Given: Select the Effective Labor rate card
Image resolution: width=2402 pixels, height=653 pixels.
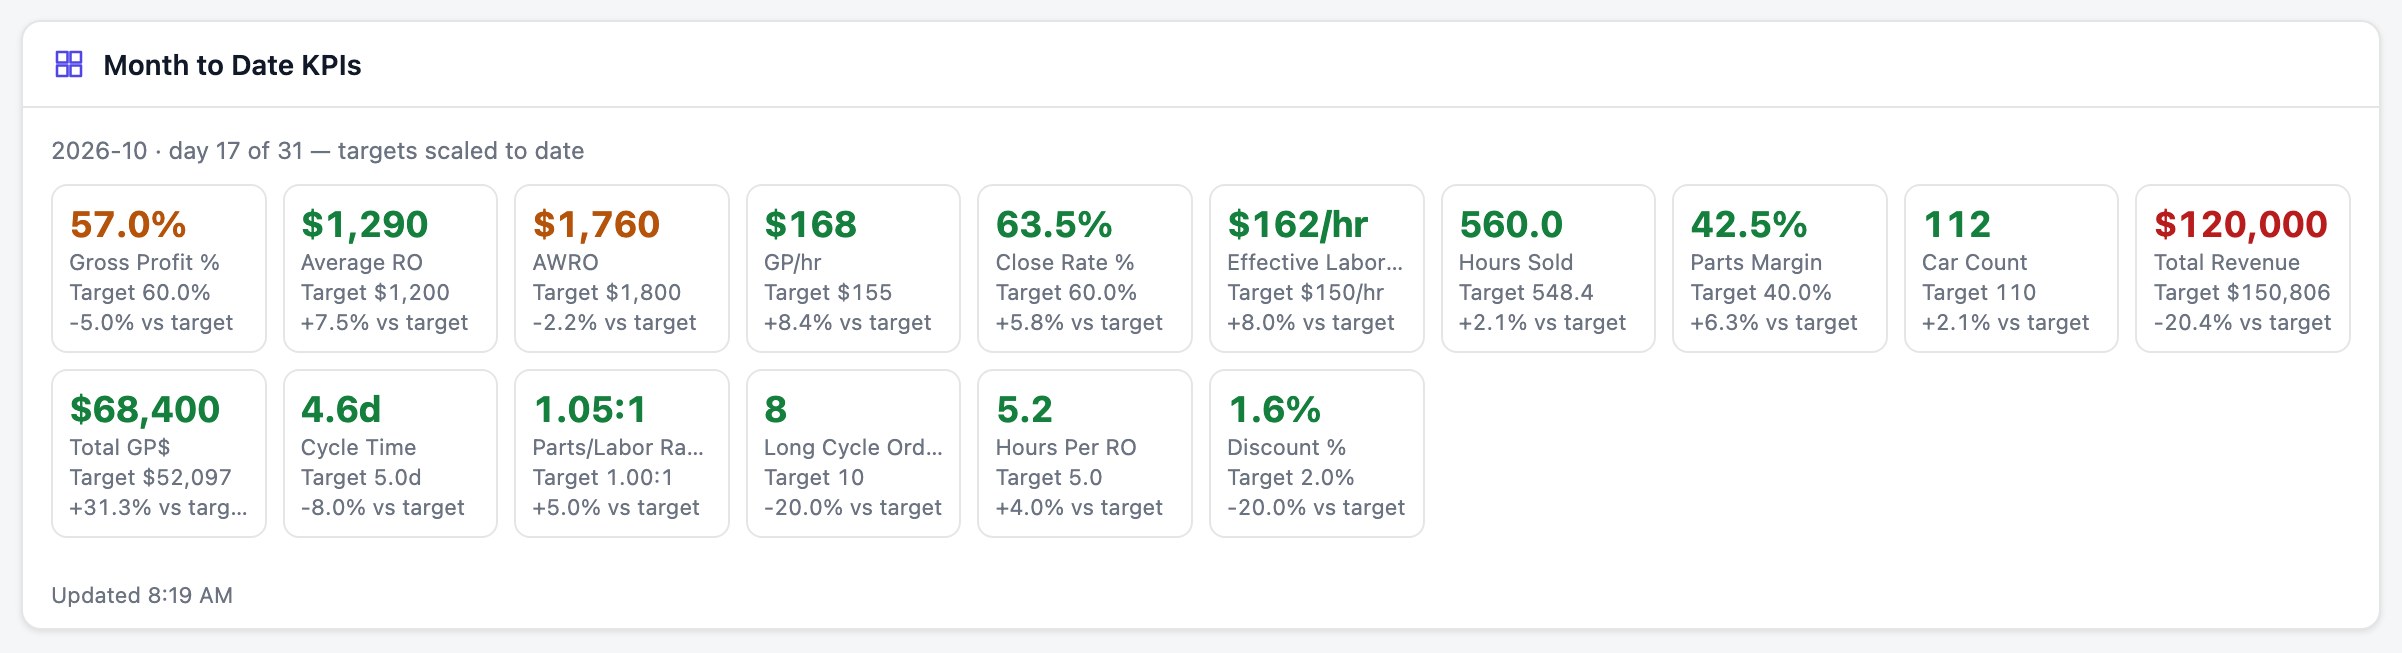Looking at the screenshot, I should click(1317, 268).
